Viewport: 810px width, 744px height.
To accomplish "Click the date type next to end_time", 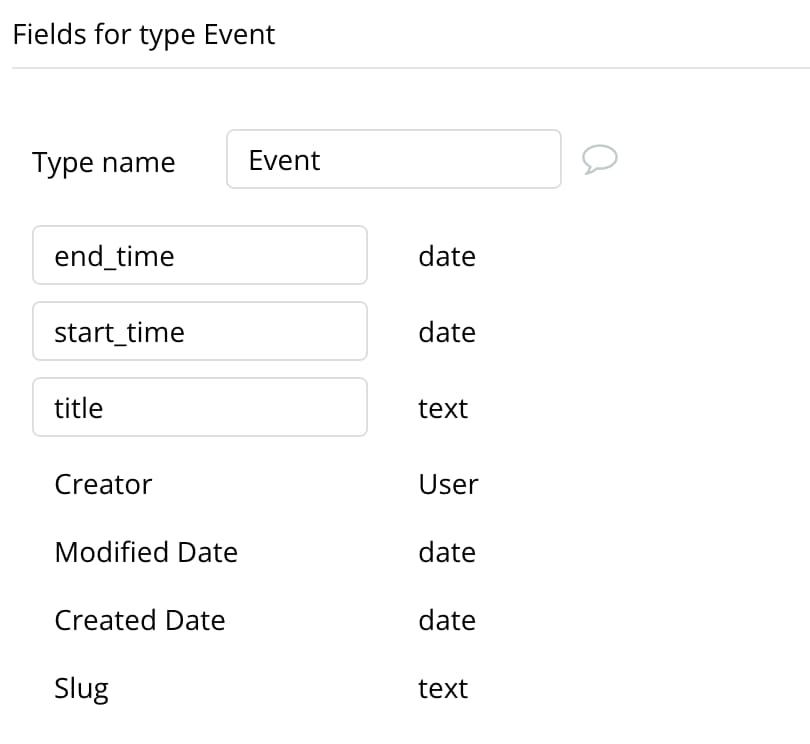I will pyautogui.click(x=447, y=256).
